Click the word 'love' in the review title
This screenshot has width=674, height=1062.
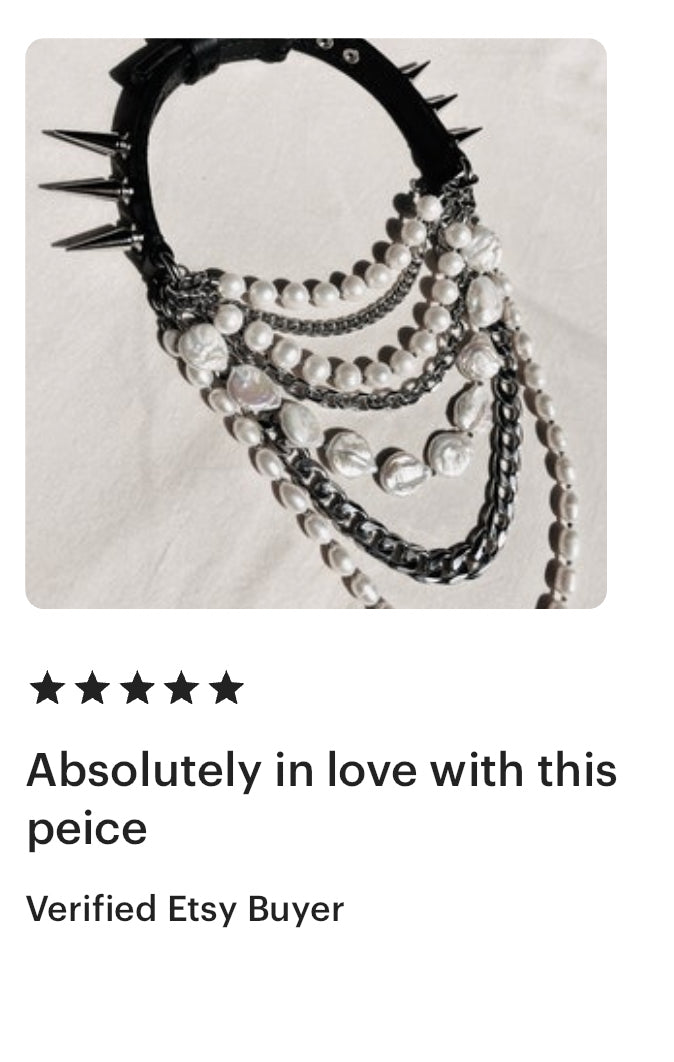[x=371, y=771]
